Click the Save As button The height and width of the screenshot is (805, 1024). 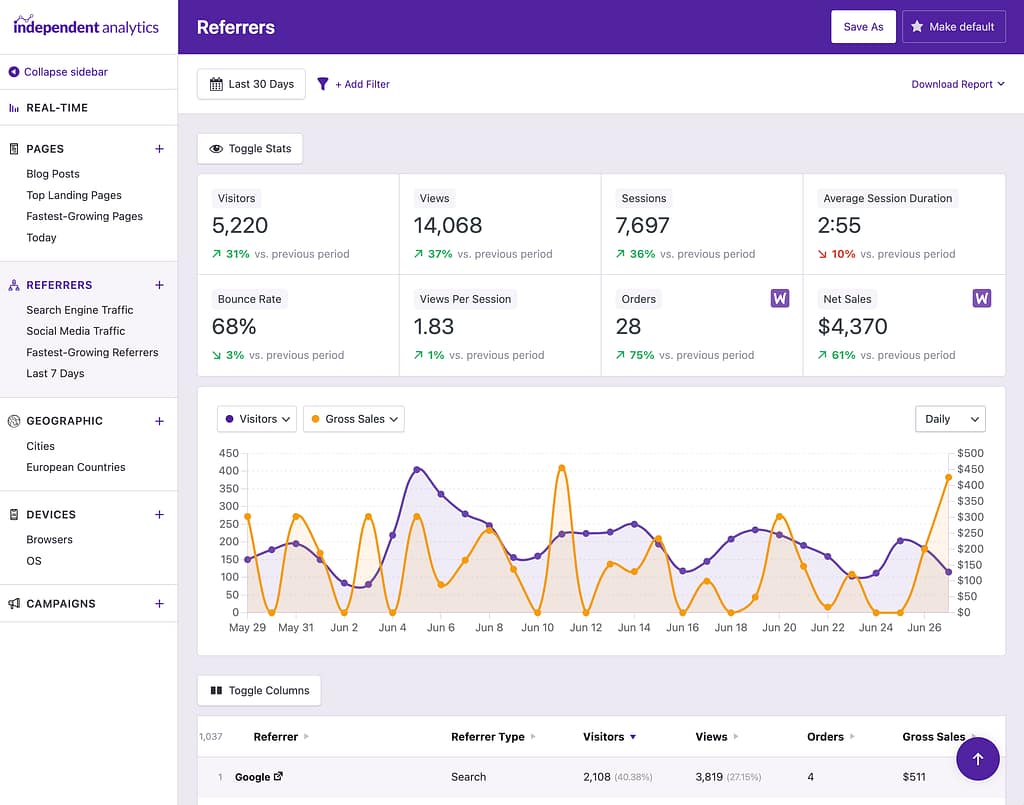pos(862,26)
